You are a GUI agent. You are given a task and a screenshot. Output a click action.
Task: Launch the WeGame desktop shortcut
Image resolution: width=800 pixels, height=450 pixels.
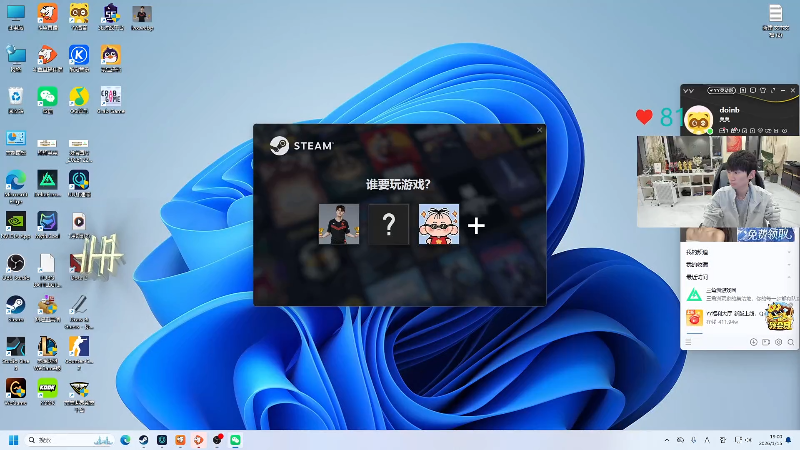16,392
